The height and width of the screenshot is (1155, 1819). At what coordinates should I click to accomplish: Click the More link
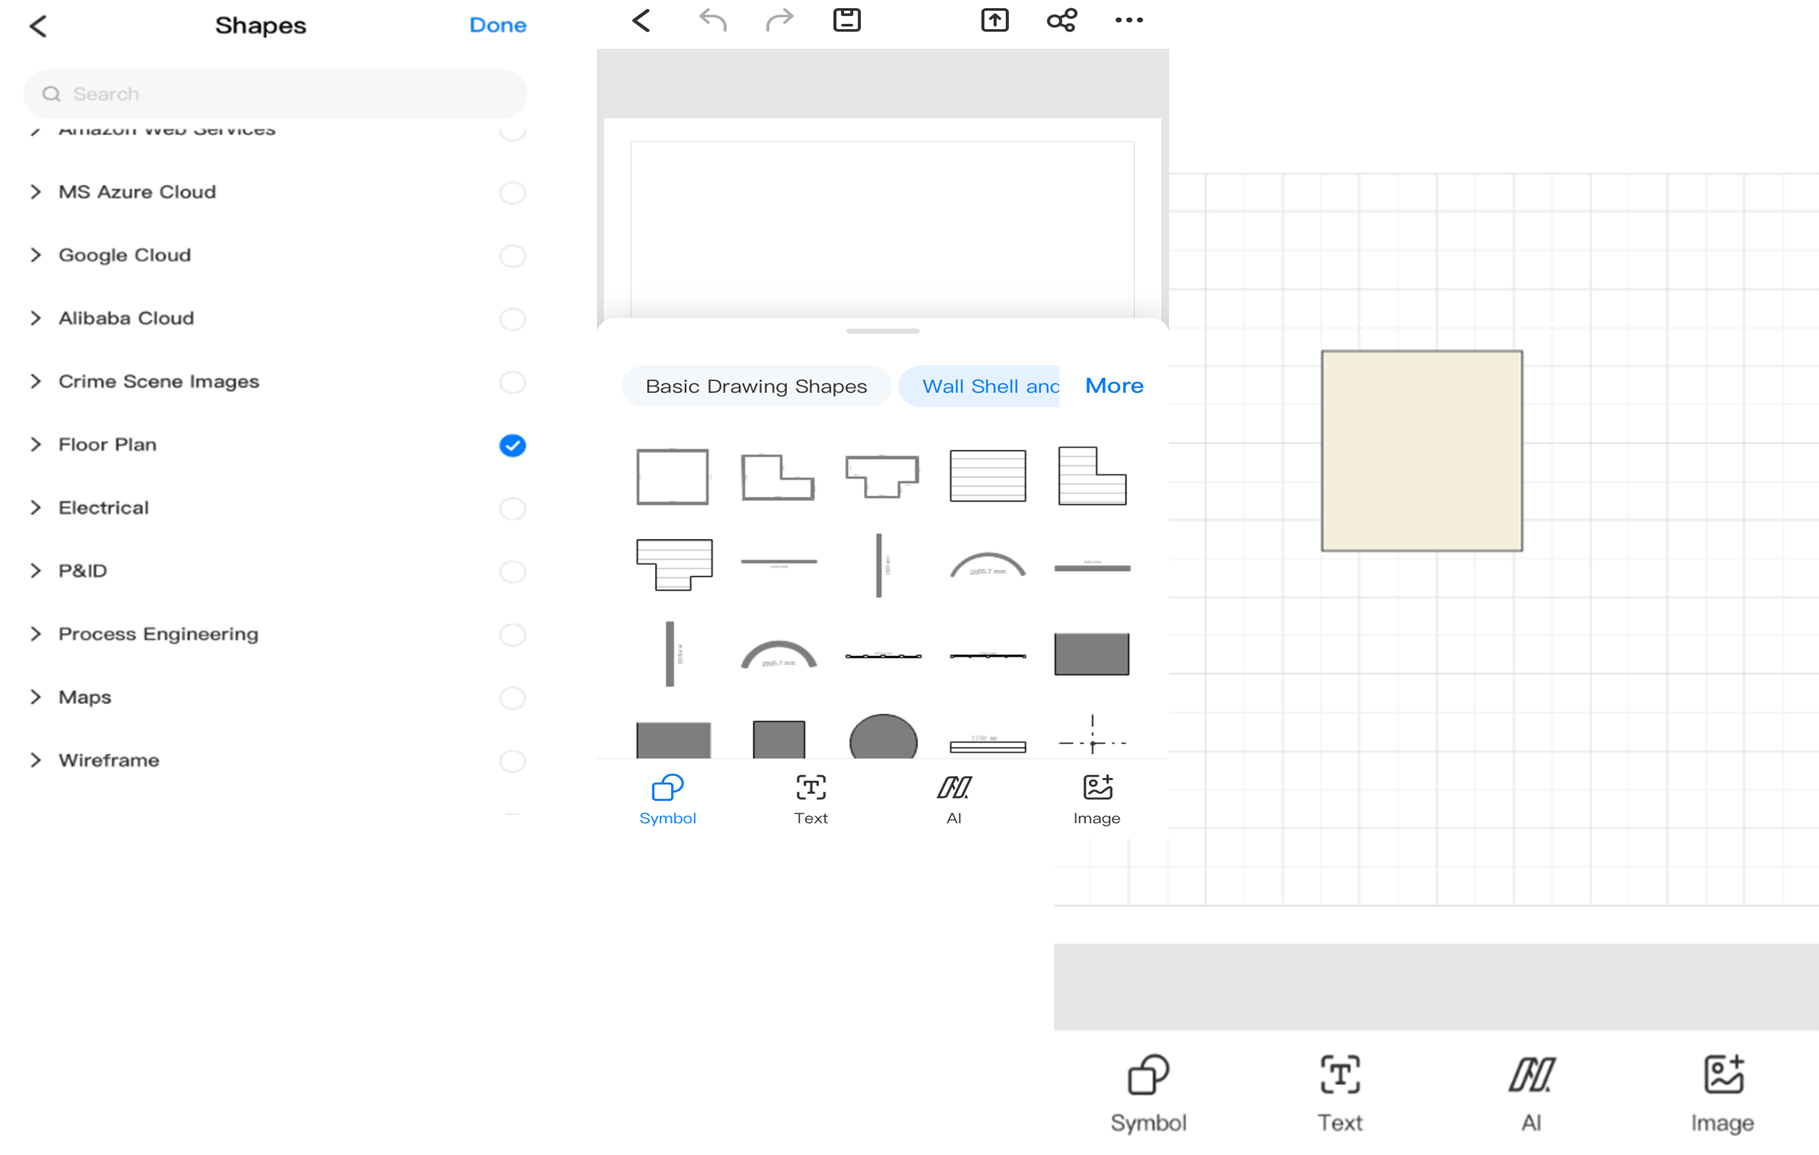[x=1114, y=386]
